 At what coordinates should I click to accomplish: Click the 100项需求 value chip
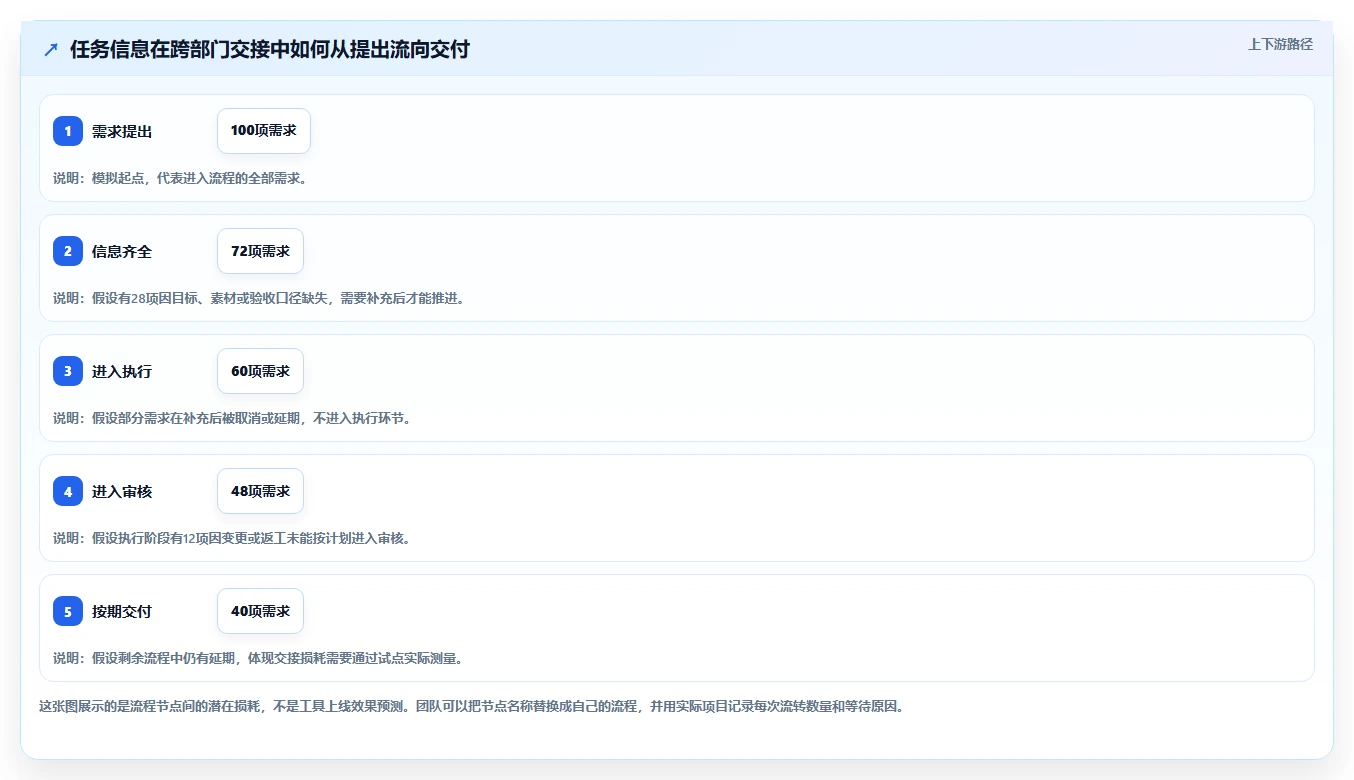[264, 131]
